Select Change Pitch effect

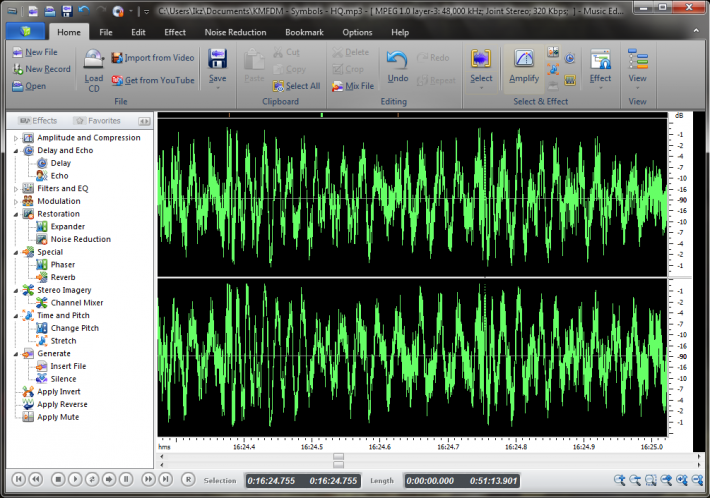coord(74,328)
